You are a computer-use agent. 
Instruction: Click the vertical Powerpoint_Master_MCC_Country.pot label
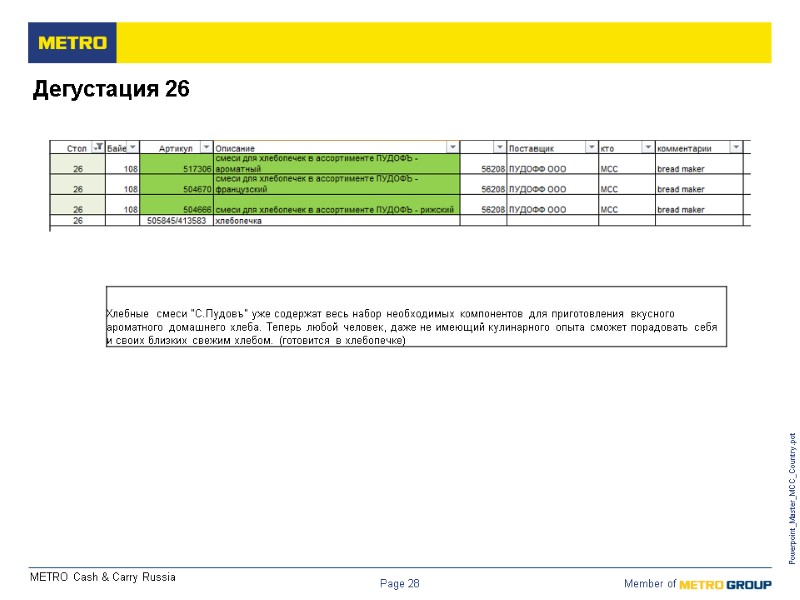coord(792,498)
